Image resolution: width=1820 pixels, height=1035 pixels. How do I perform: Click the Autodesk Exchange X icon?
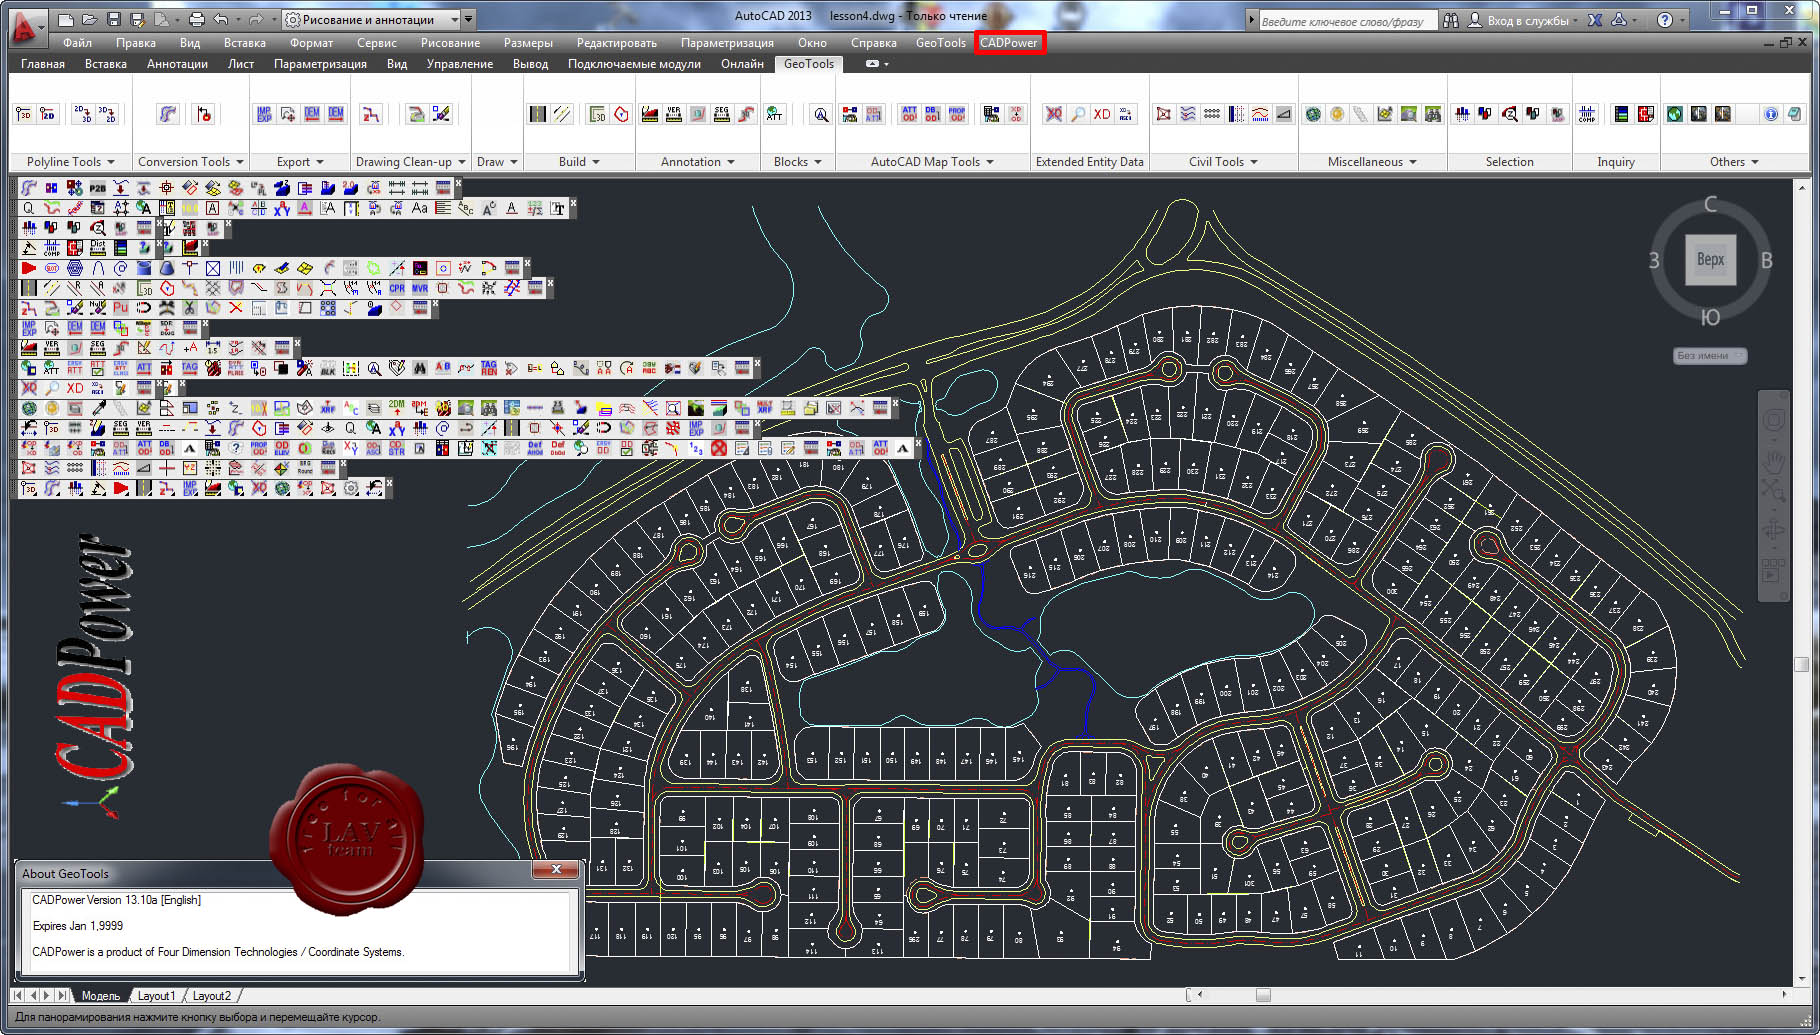[1595, 20]
